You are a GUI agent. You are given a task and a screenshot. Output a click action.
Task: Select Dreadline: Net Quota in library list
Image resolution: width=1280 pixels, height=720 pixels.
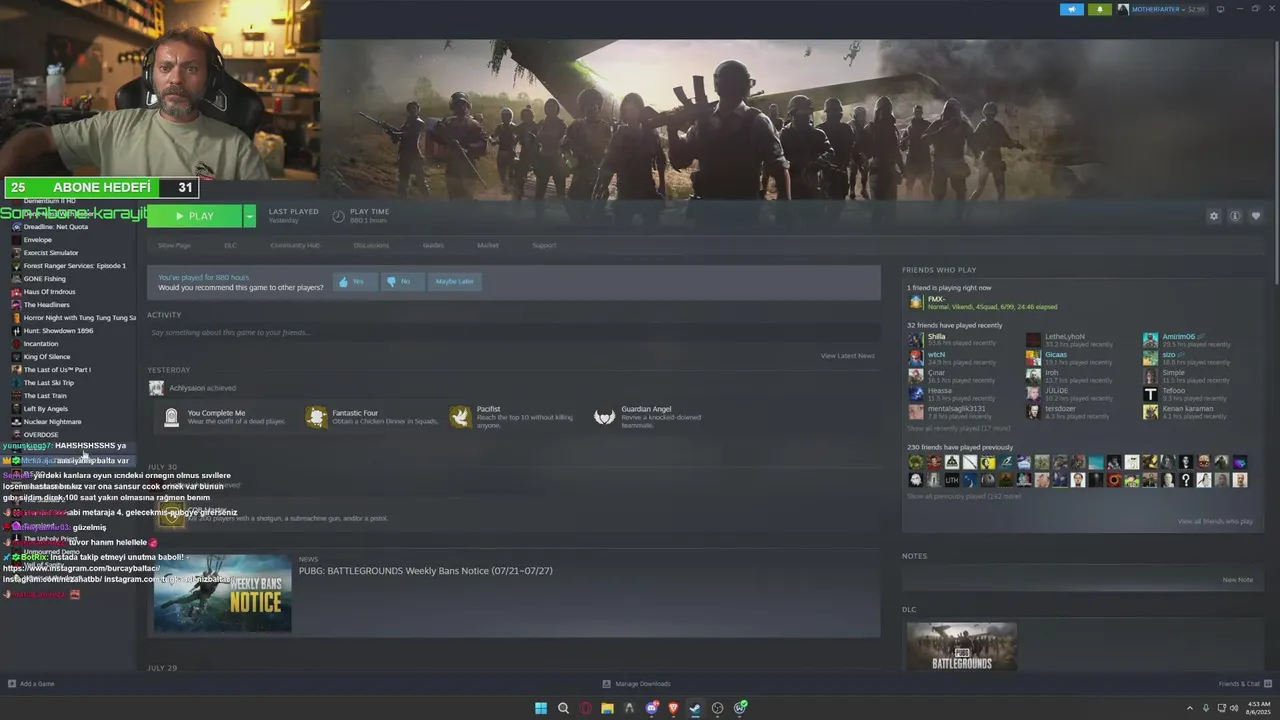tap(56, 227)
